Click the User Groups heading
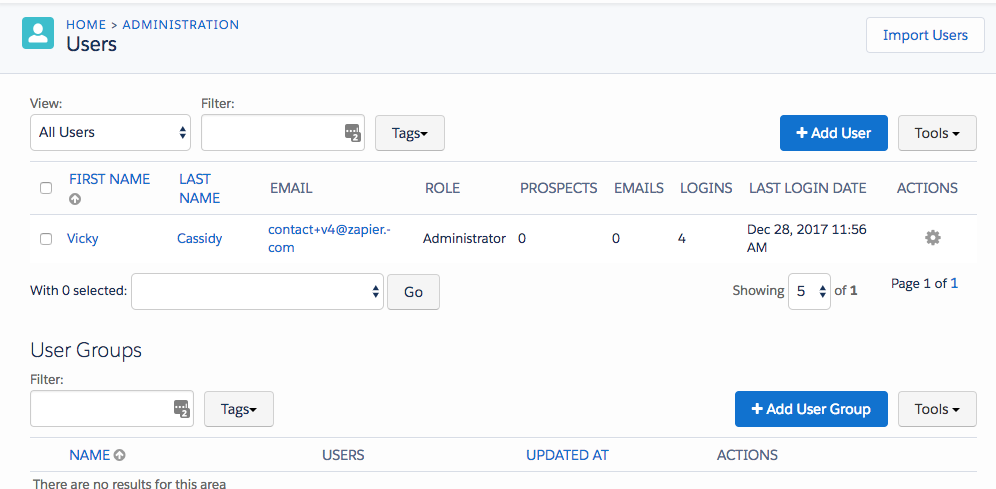The height and width of the screenshot is (489, 996). (86, 350)
